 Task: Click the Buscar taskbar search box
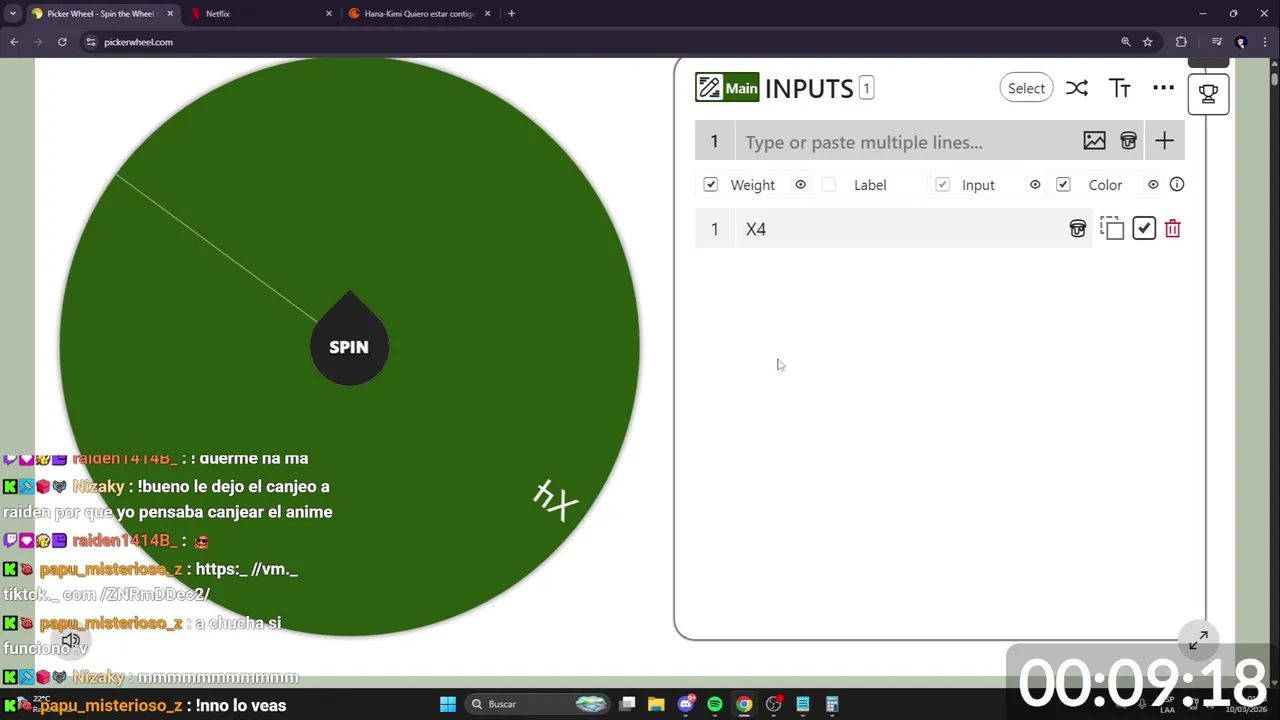point(538,704)
